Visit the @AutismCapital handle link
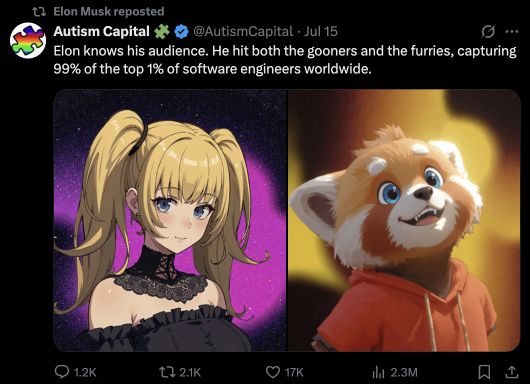This screenshot has height=384, width=530. point(243,31)
